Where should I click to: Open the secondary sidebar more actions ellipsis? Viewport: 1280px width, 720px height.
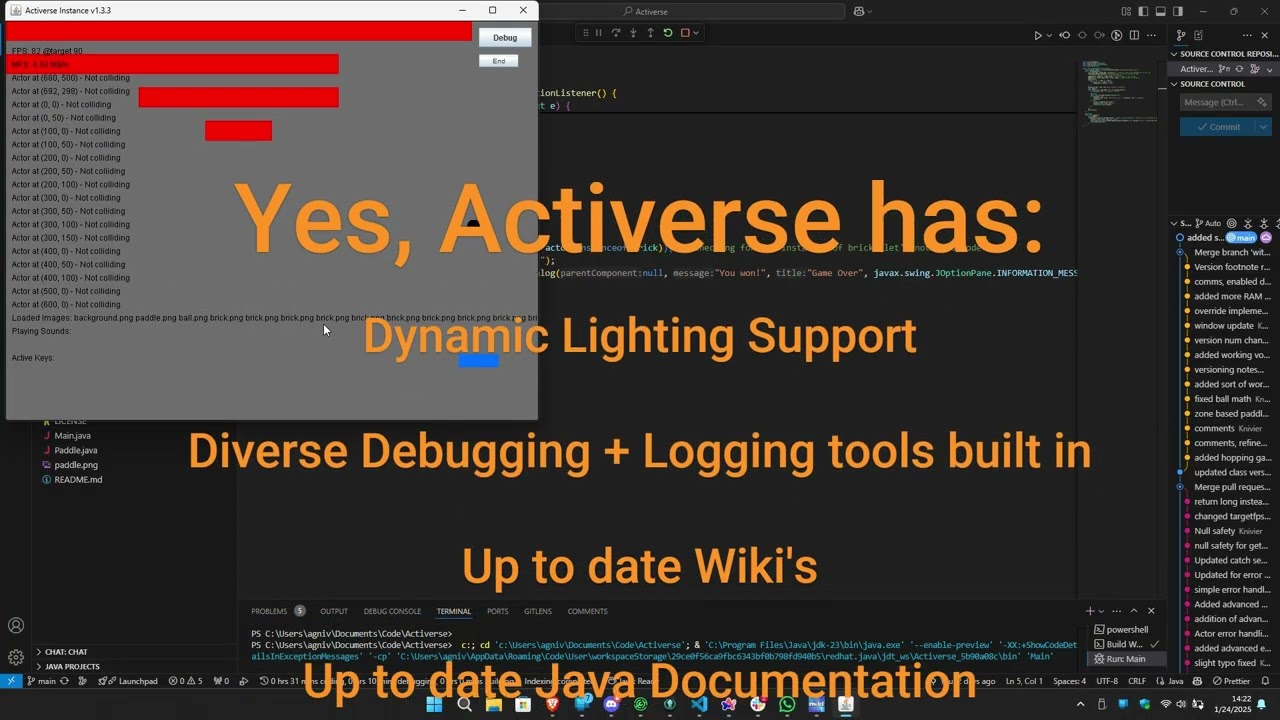click(x=1245, y=35)
